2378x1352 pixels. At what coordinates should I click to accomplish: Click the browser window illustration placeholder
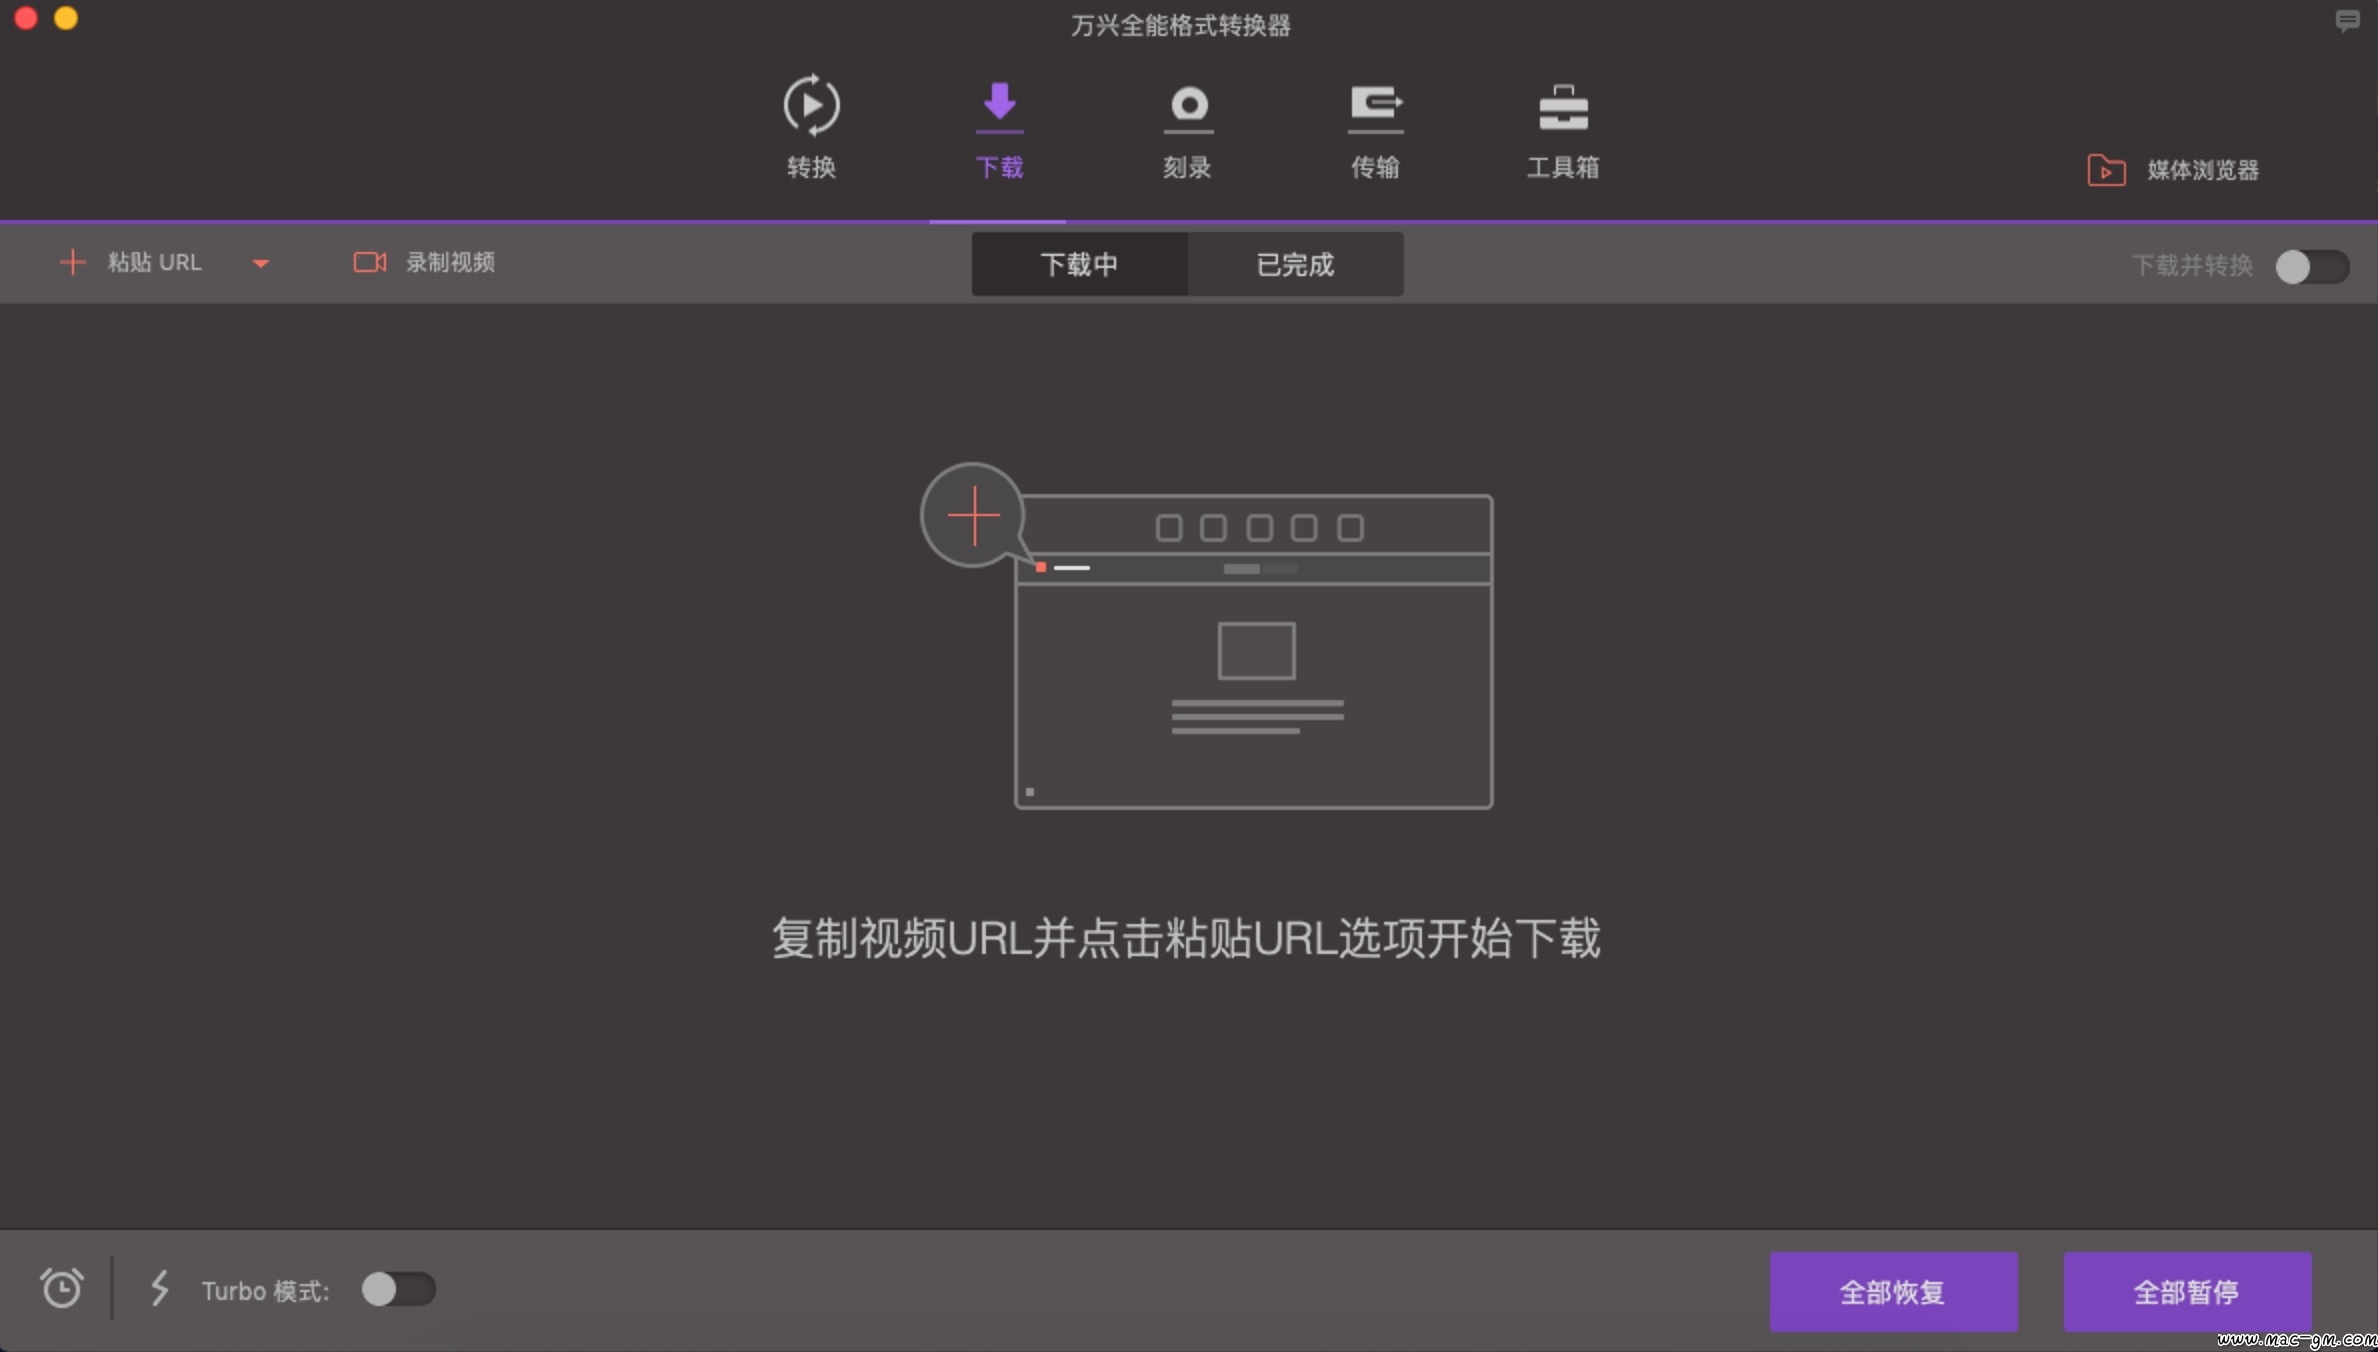point(1253,651)
